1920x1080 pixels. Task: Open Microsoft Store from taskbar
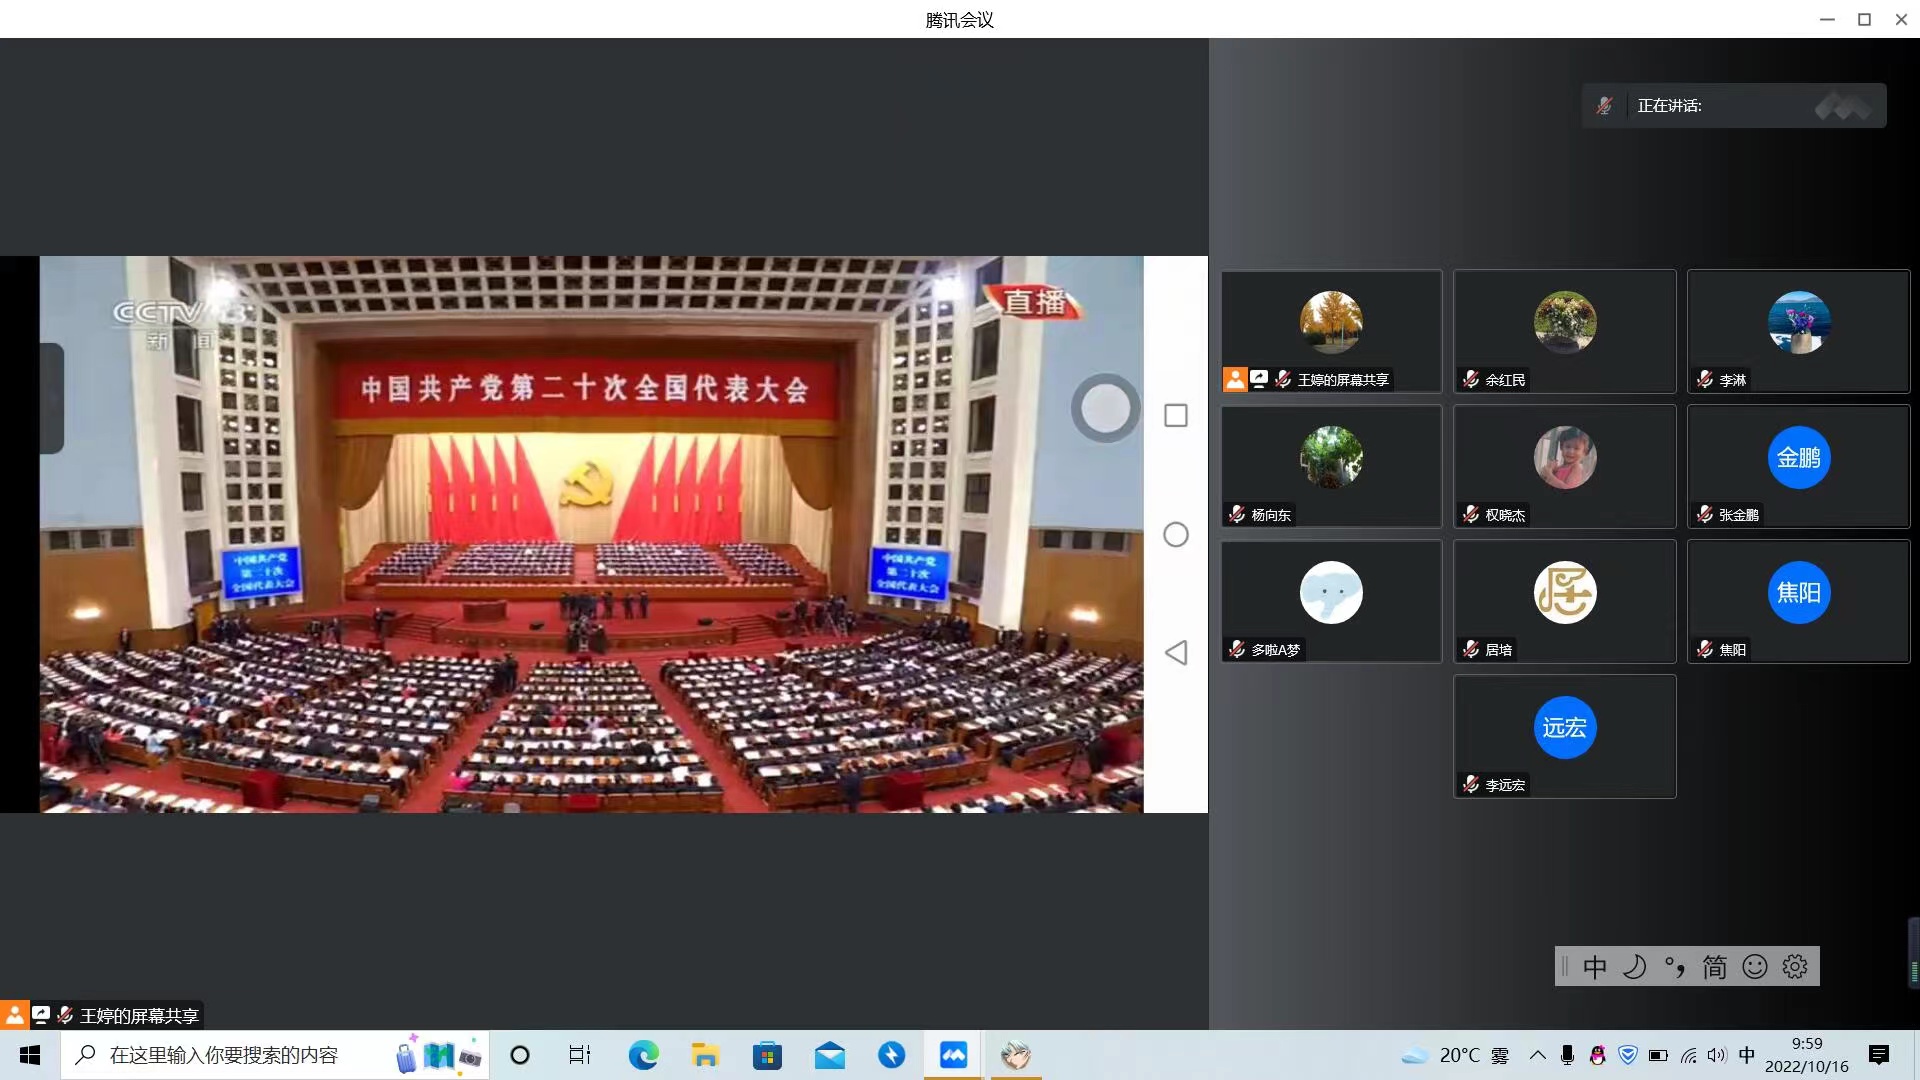coord(767,1055)
